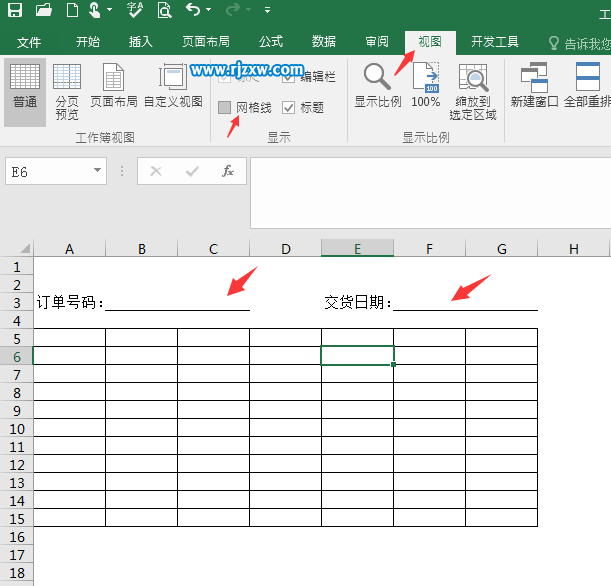611x586 pixels.
Task: Click cell containing 交货日期:
Action: tap(357, 303)
